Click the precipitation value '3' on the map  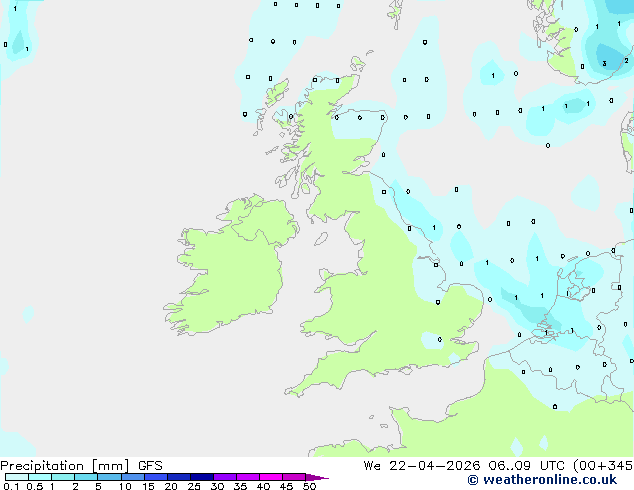point(604,63)
